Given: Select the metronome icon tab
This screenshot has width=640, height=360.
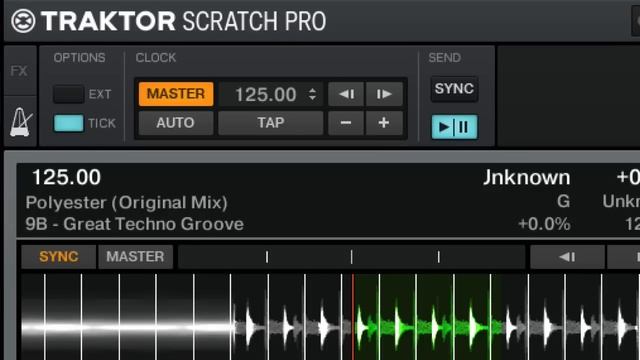Looking at the screenshot, I should point(20,121).
